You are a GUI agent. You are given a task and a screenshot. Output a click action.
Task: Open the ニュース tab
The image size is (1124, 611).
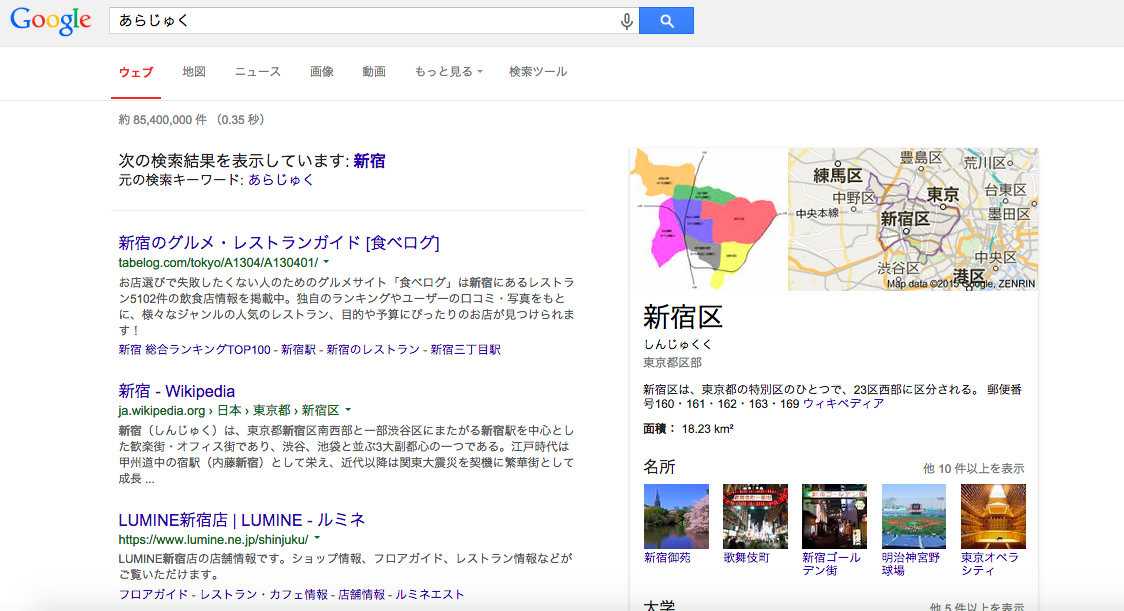click(x=257, y=72)
